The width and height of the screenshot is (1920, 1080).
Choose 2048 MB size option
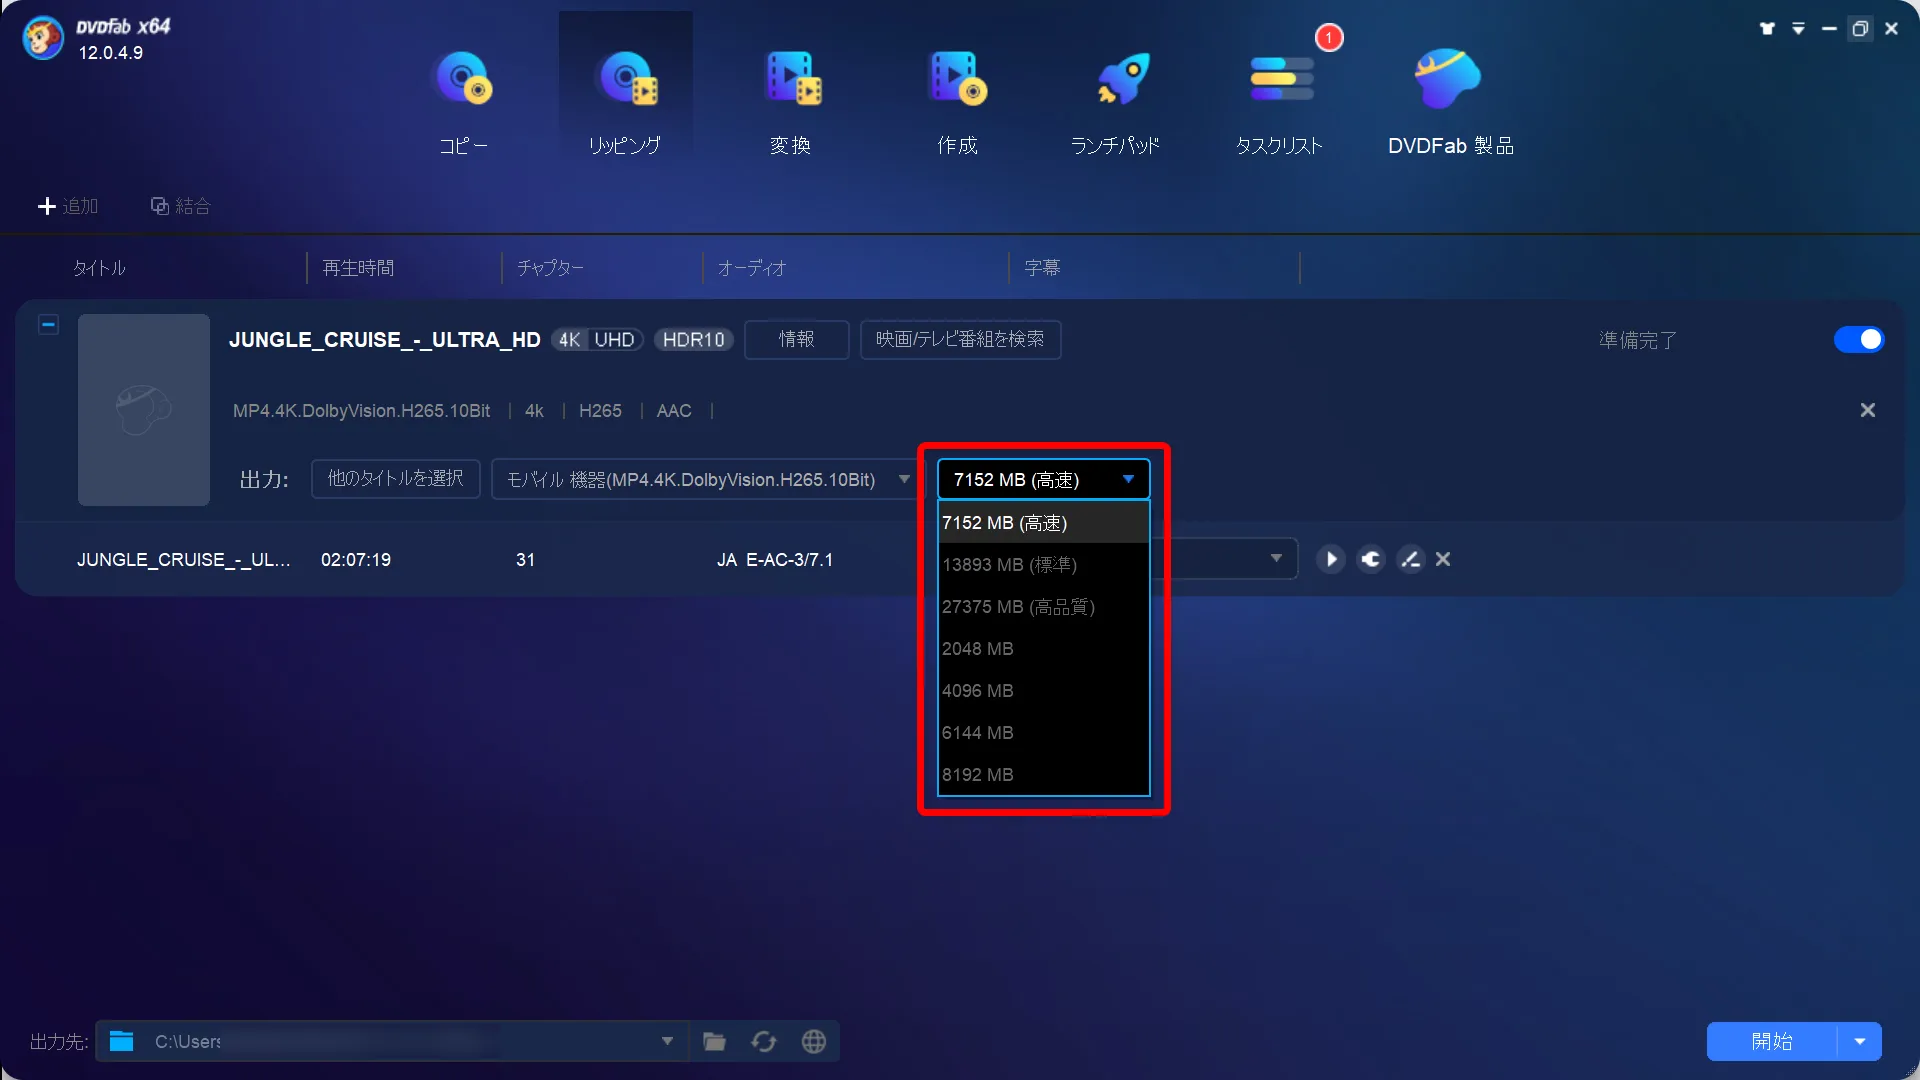pyautogui.click(x=1043, y=649)
